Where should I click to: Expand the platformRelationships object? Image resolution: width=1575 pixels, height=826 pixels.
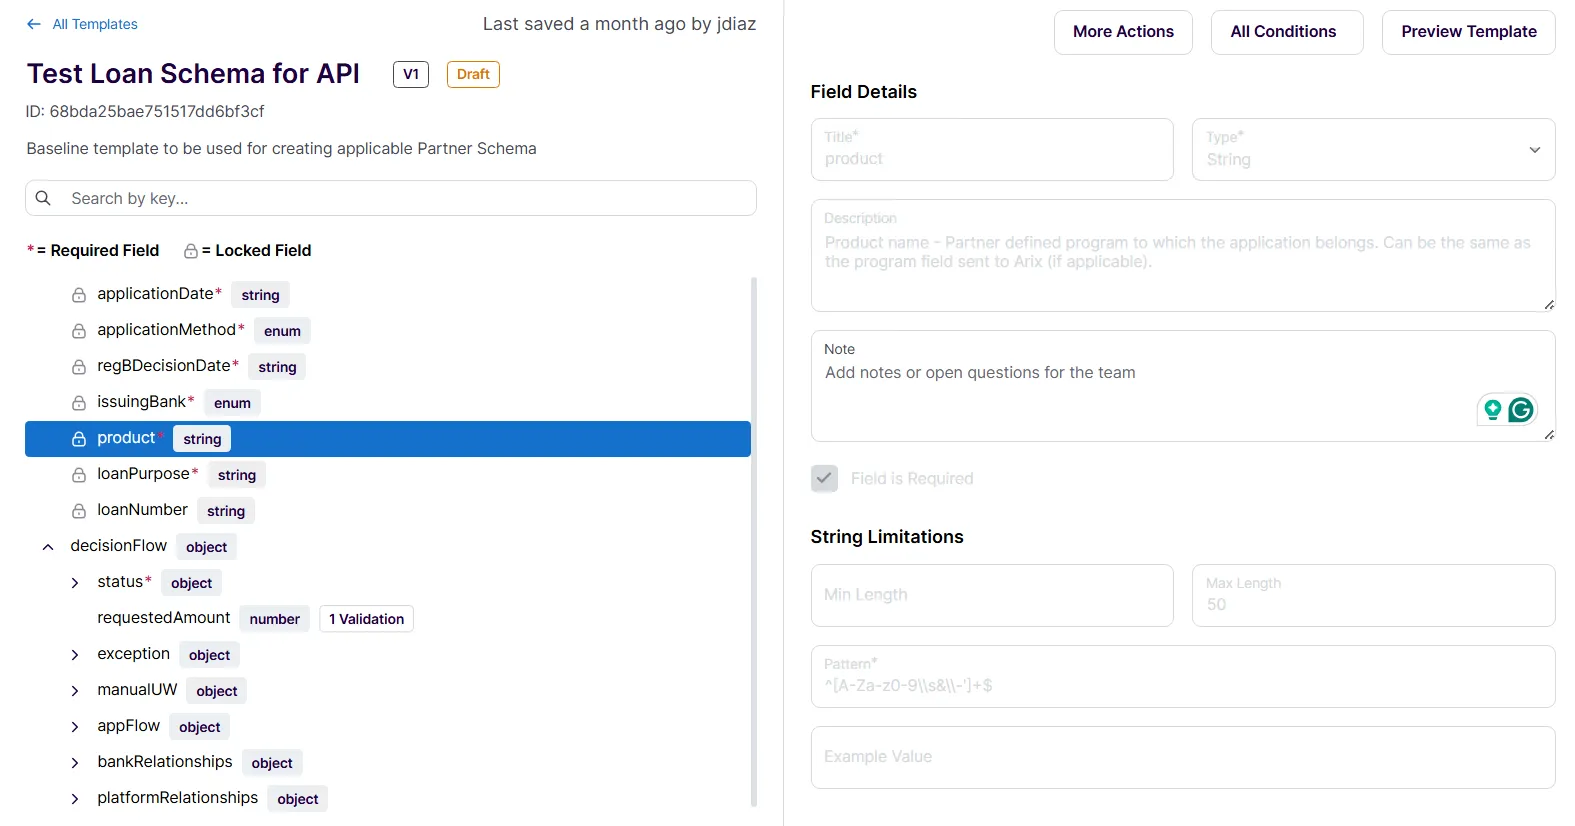pyautogui.click(x=75, y=799)
